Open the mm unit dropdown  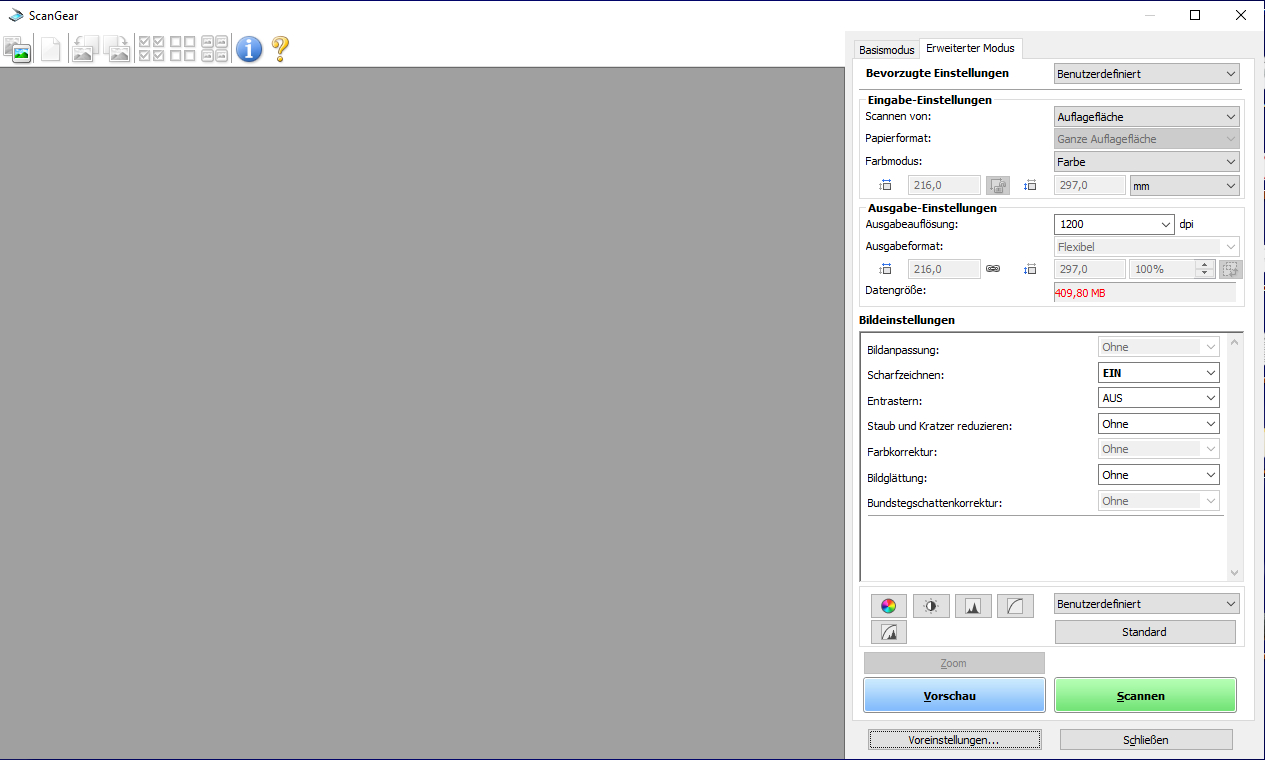[x=1185, y=185]
